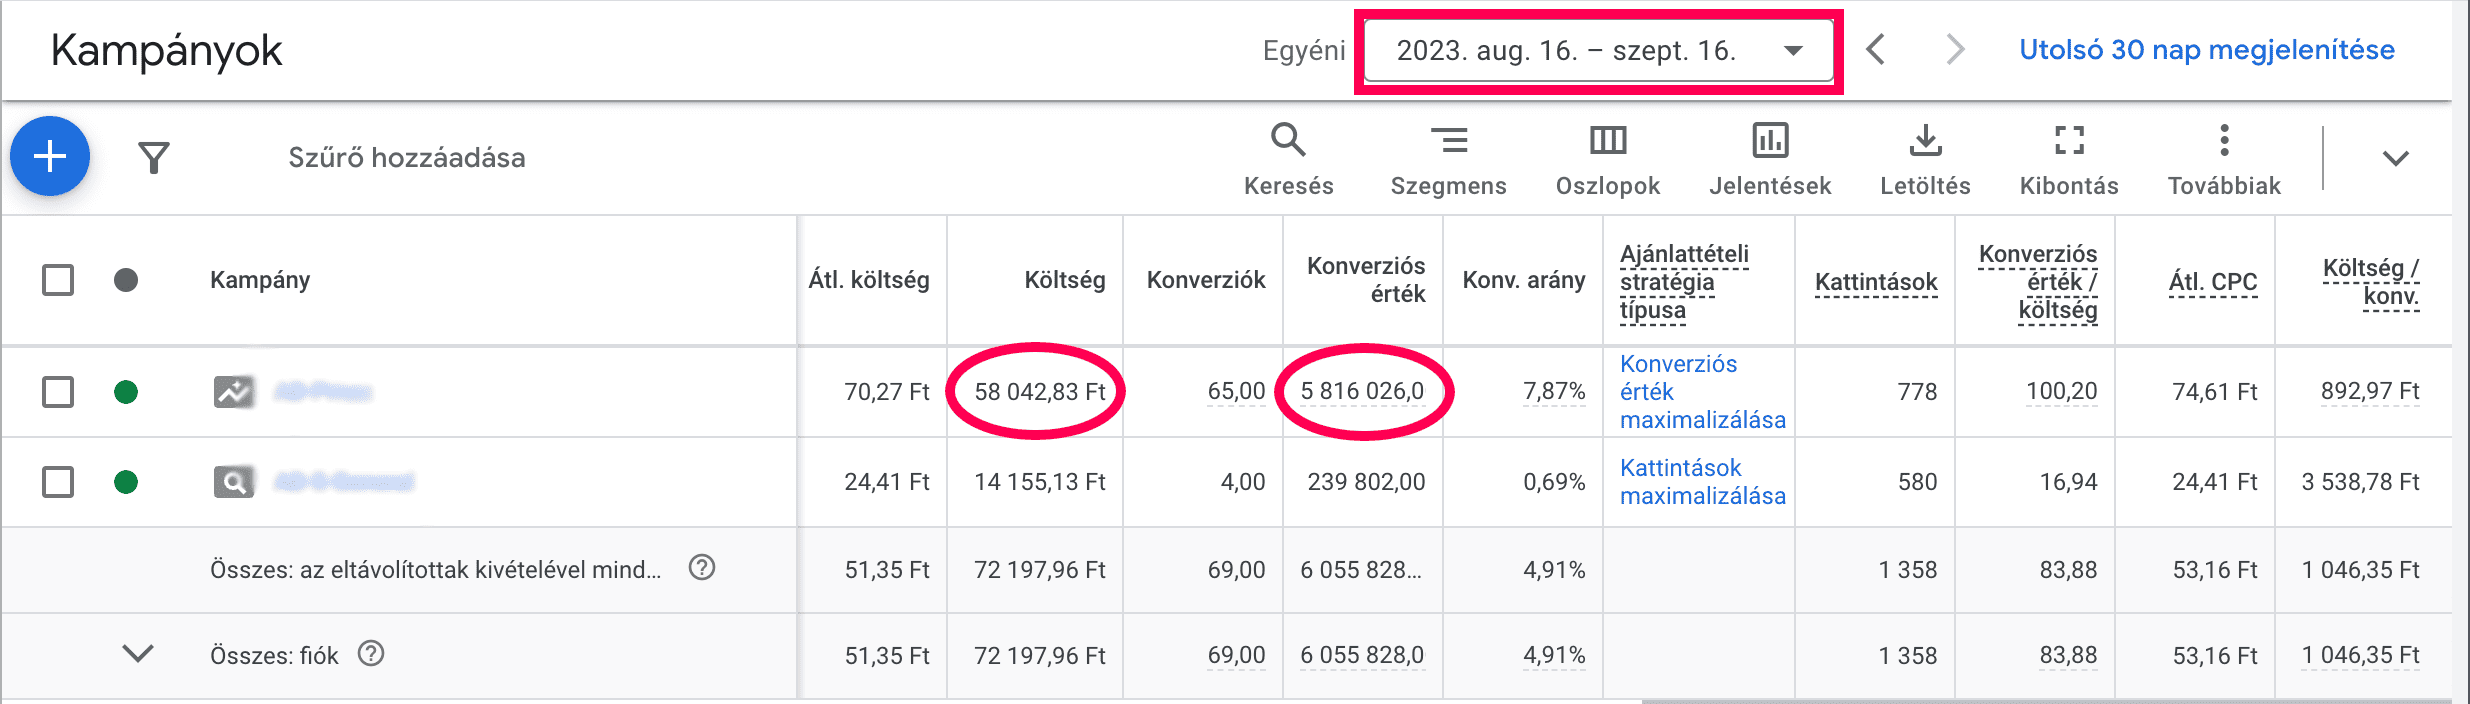Viewport: 2470px width, 704px height.
Task: Open Konverziós érték maximalizálása strategy link
Action: (x=1702, y=392)
